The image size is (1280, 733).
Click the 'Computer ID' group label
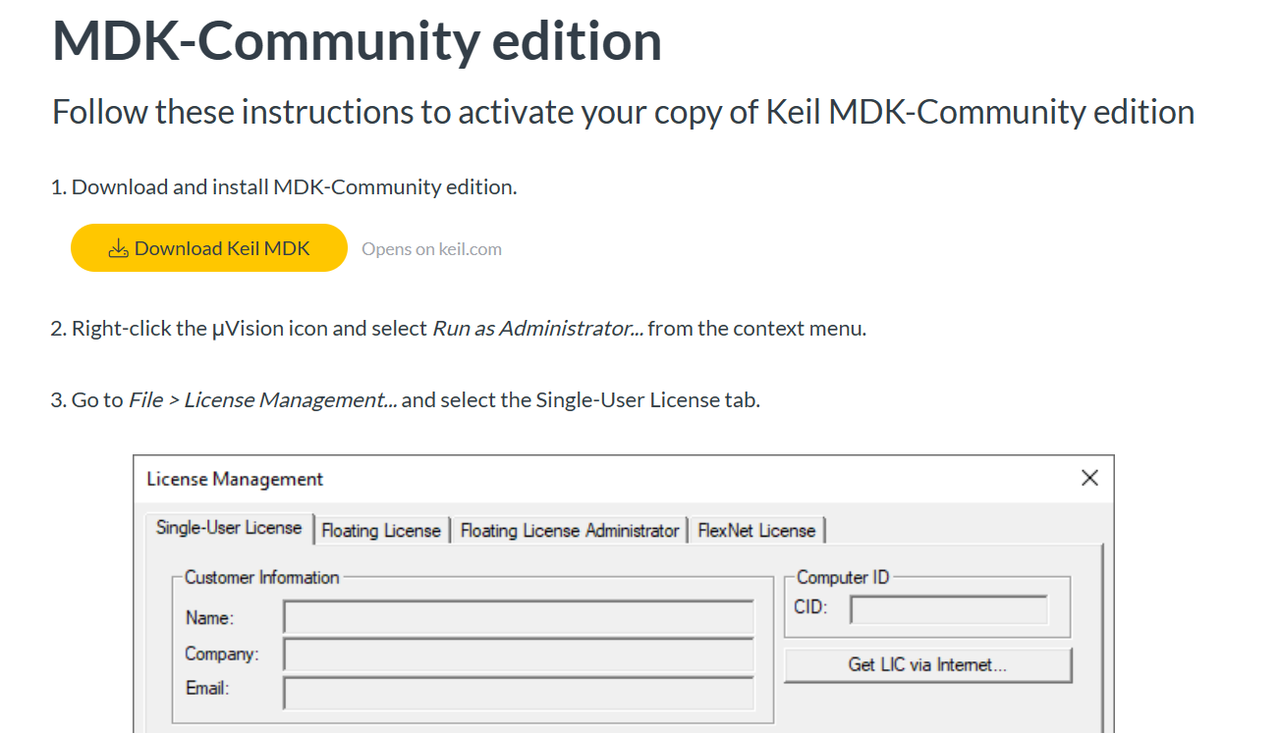click(x=843, y=577)
